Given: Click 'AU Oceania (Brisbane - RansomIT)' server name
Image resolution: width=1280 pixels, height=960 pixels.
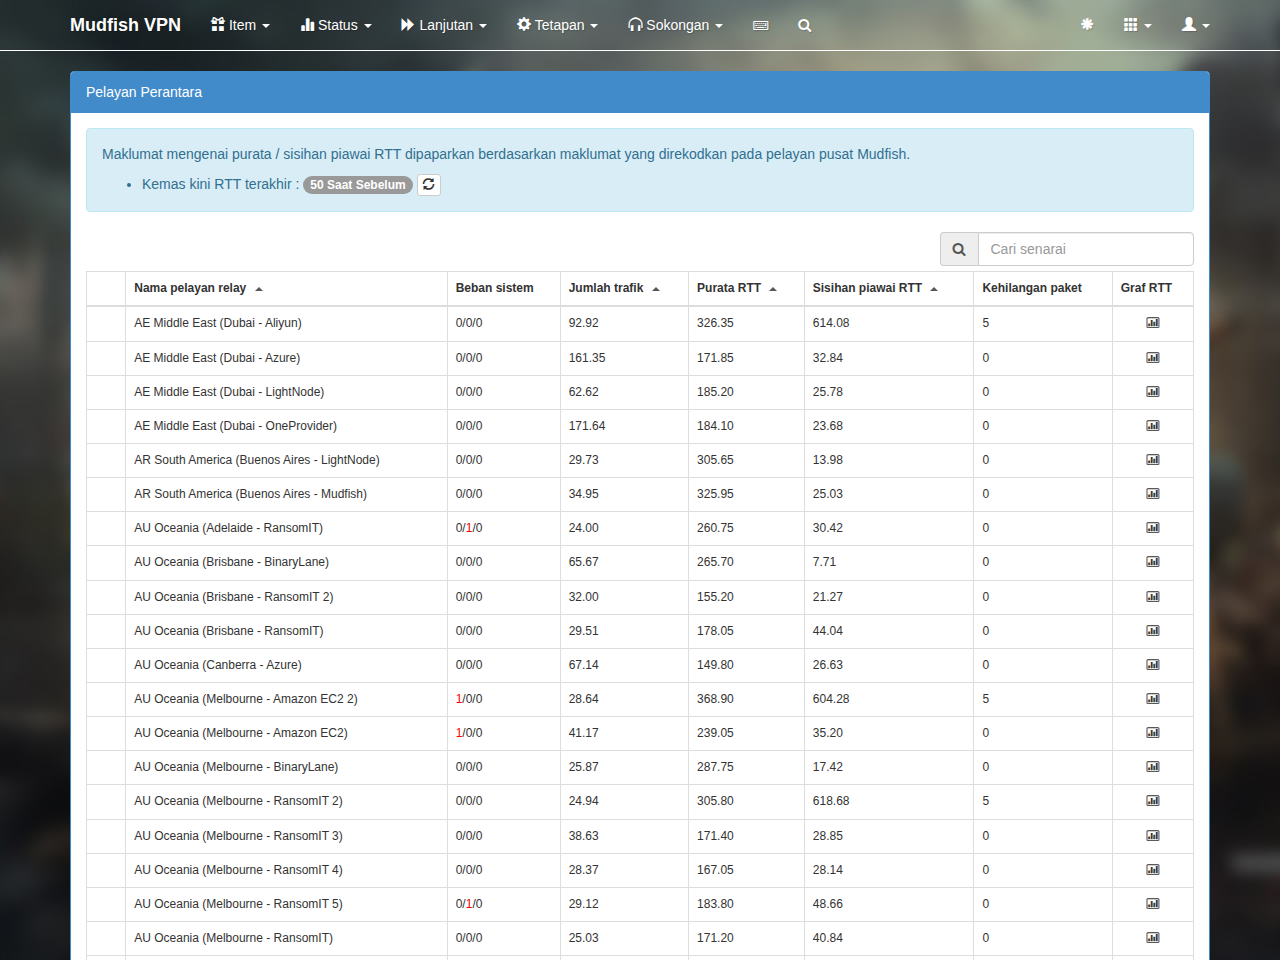Looking at the screenshot, I should (x=229, y=631).
